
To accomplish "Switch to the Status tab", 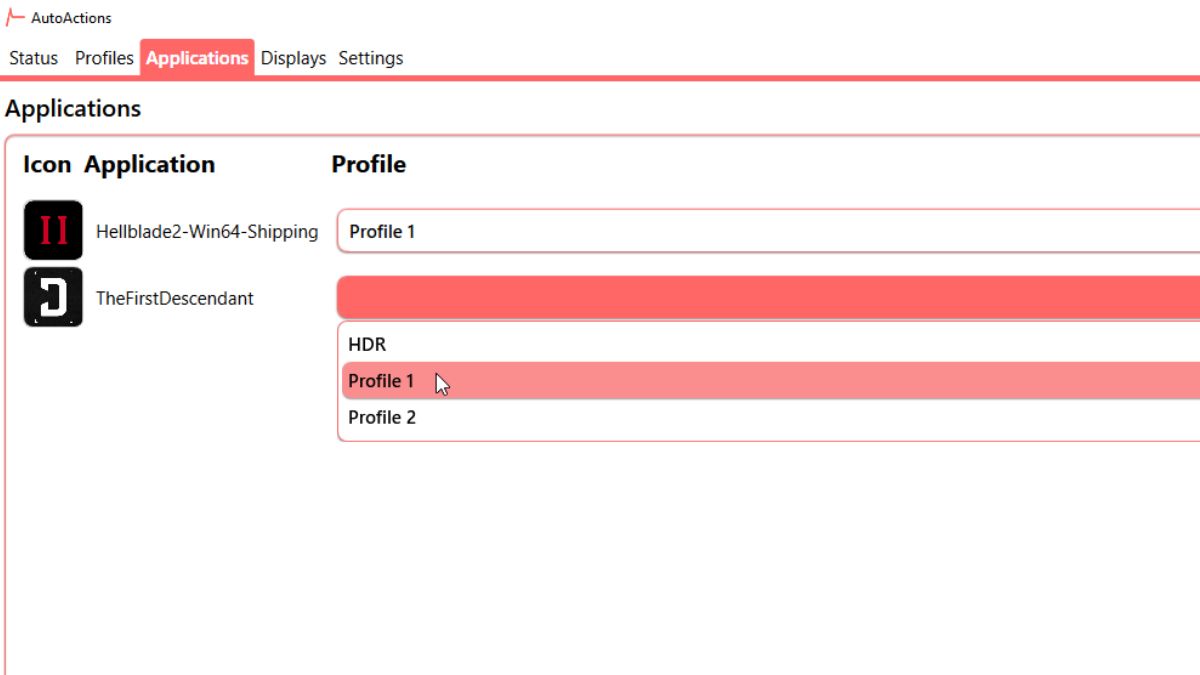I will pos(34,58).
